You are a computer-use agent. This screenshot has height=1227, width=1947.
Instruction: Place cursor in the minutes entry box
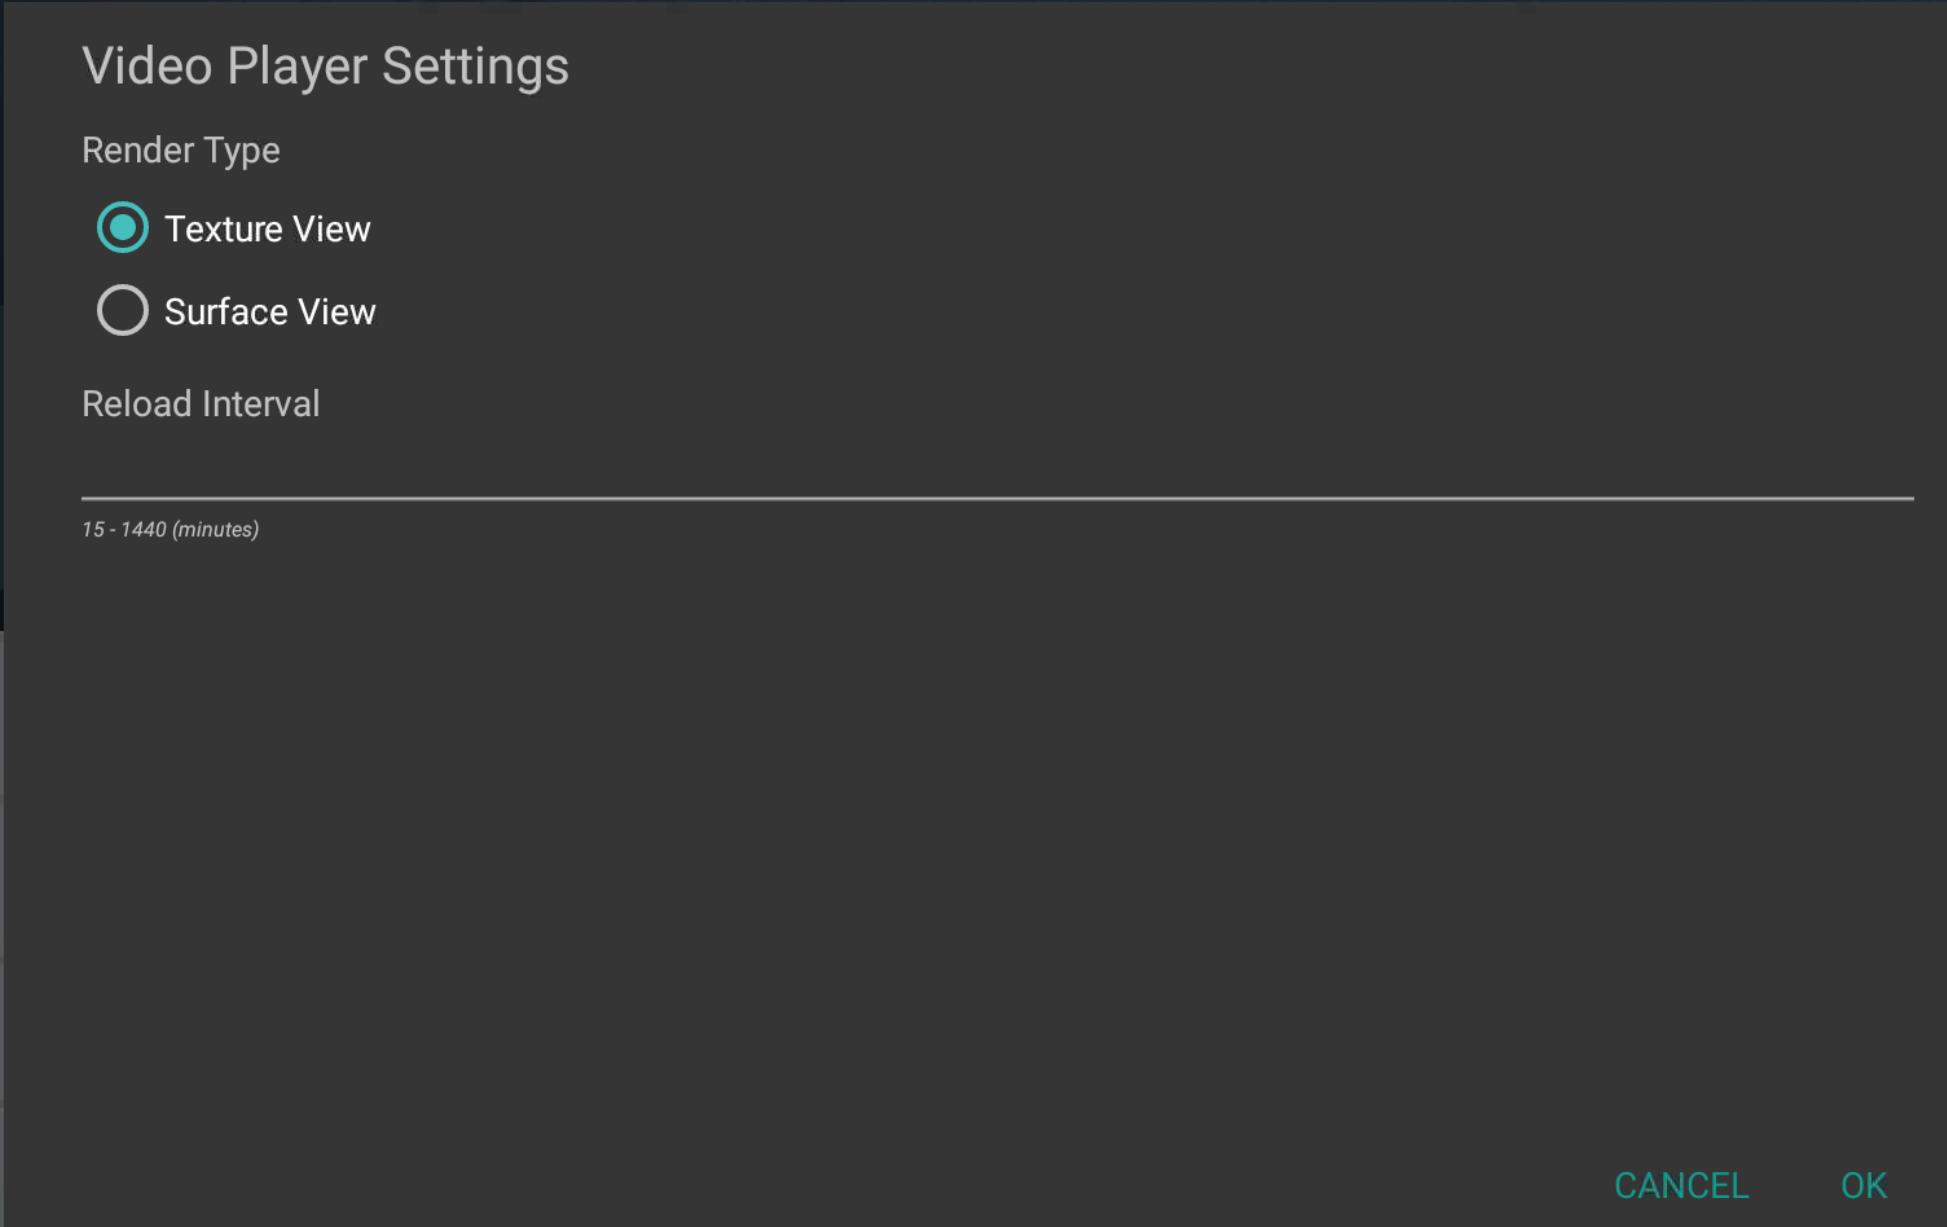(996, 470)
